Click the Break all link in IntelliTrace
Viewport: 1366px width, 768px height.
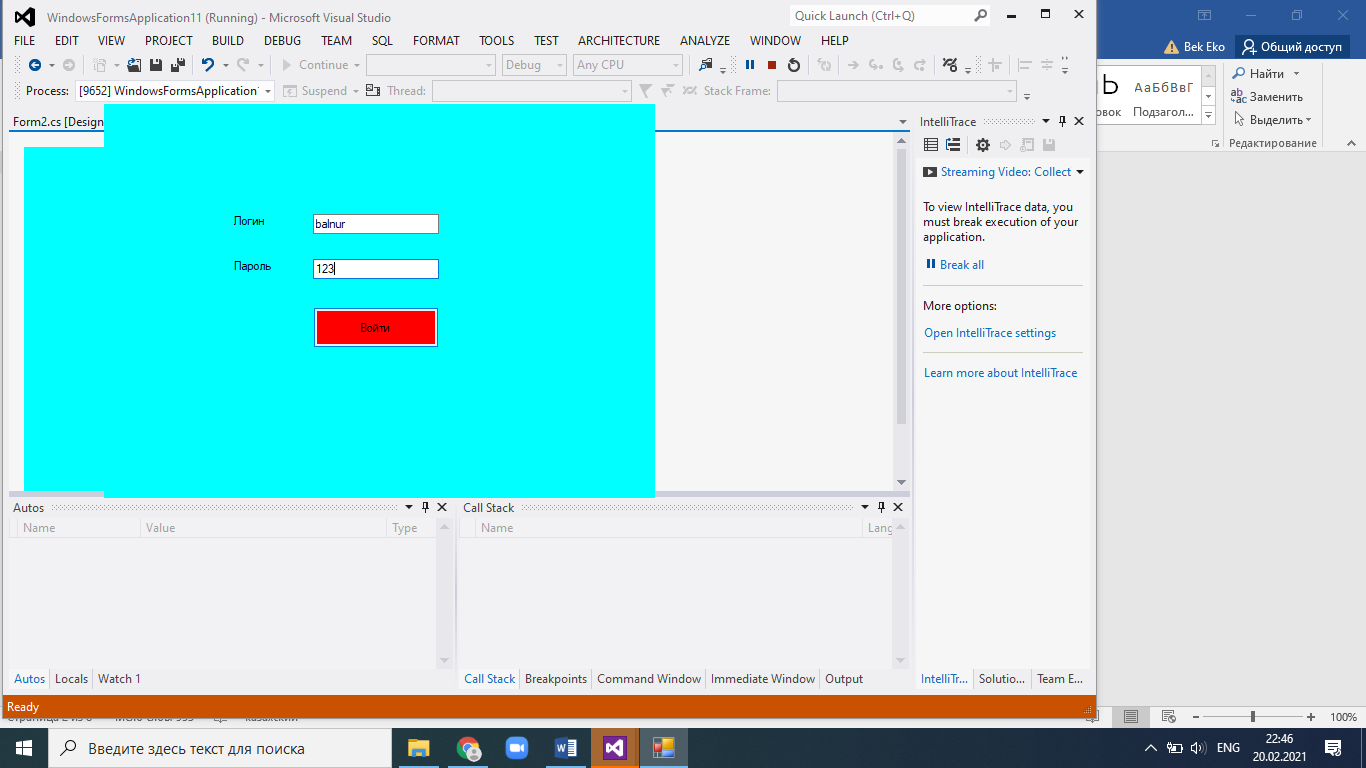[x=961, y=265]
